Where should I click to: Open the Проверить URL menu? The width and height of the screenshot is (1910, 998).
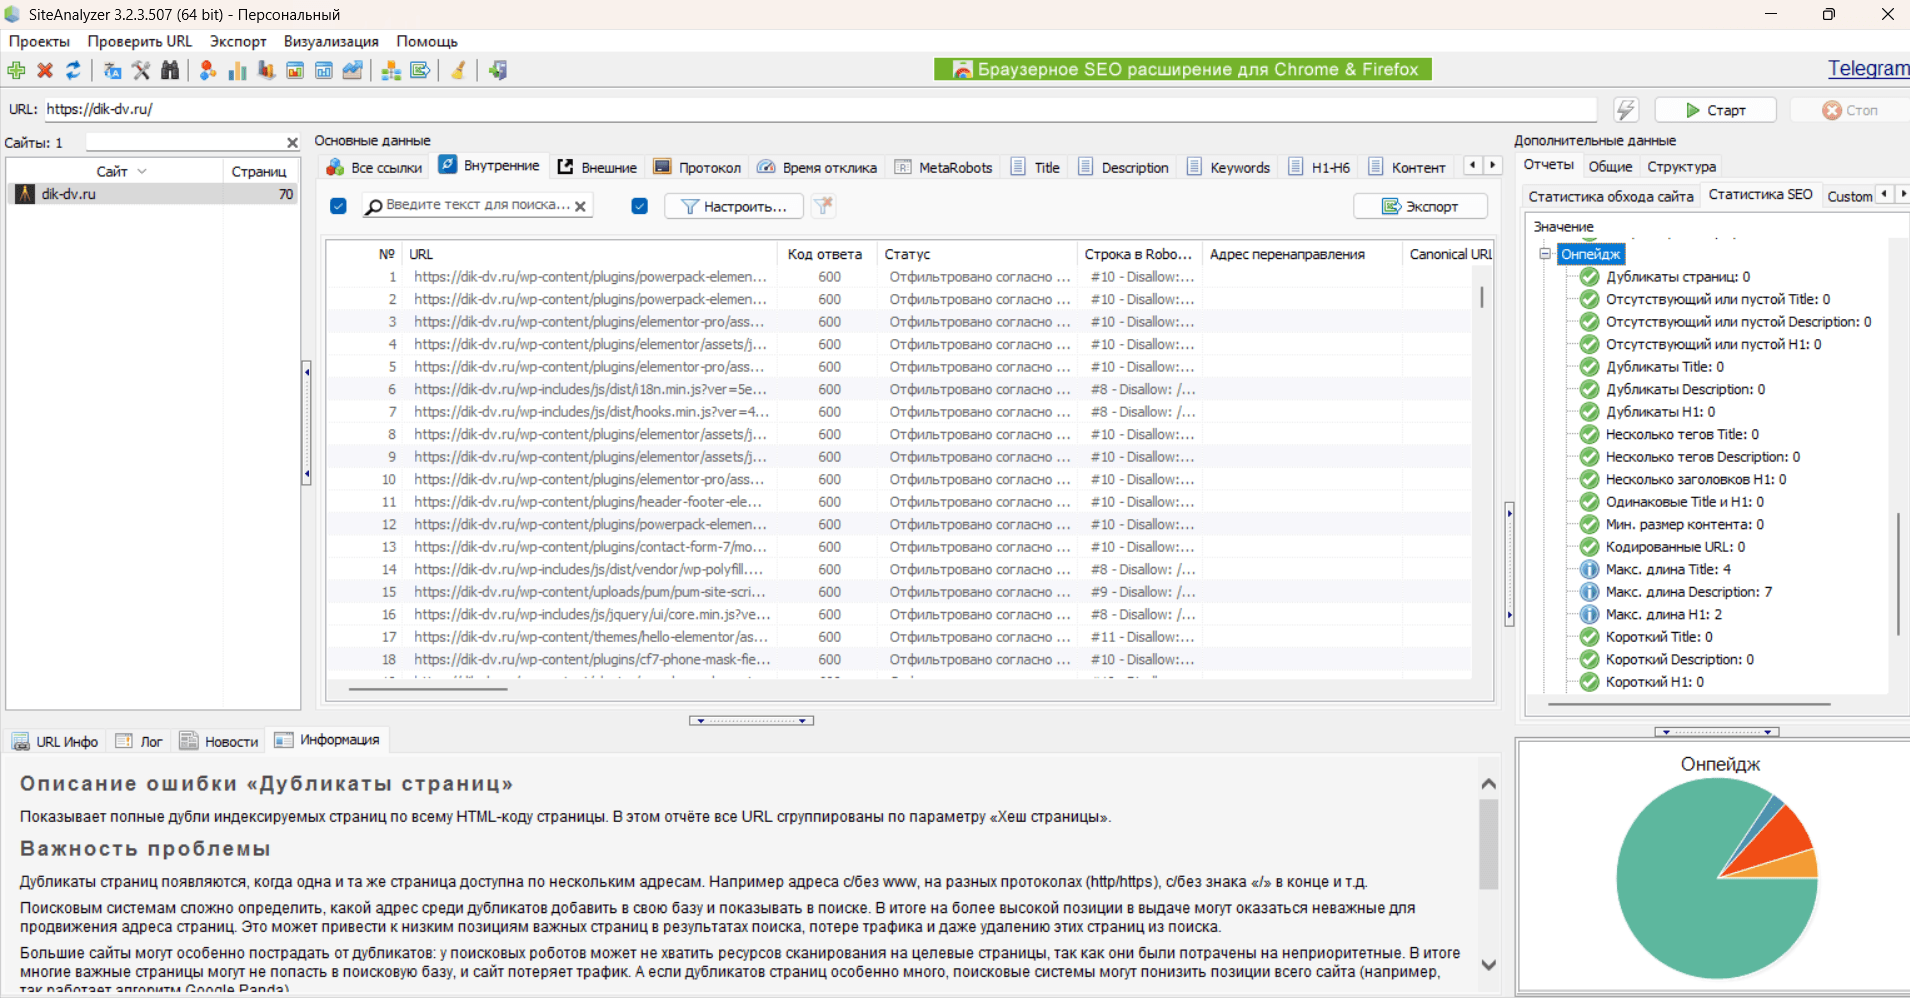coord(140,41)
